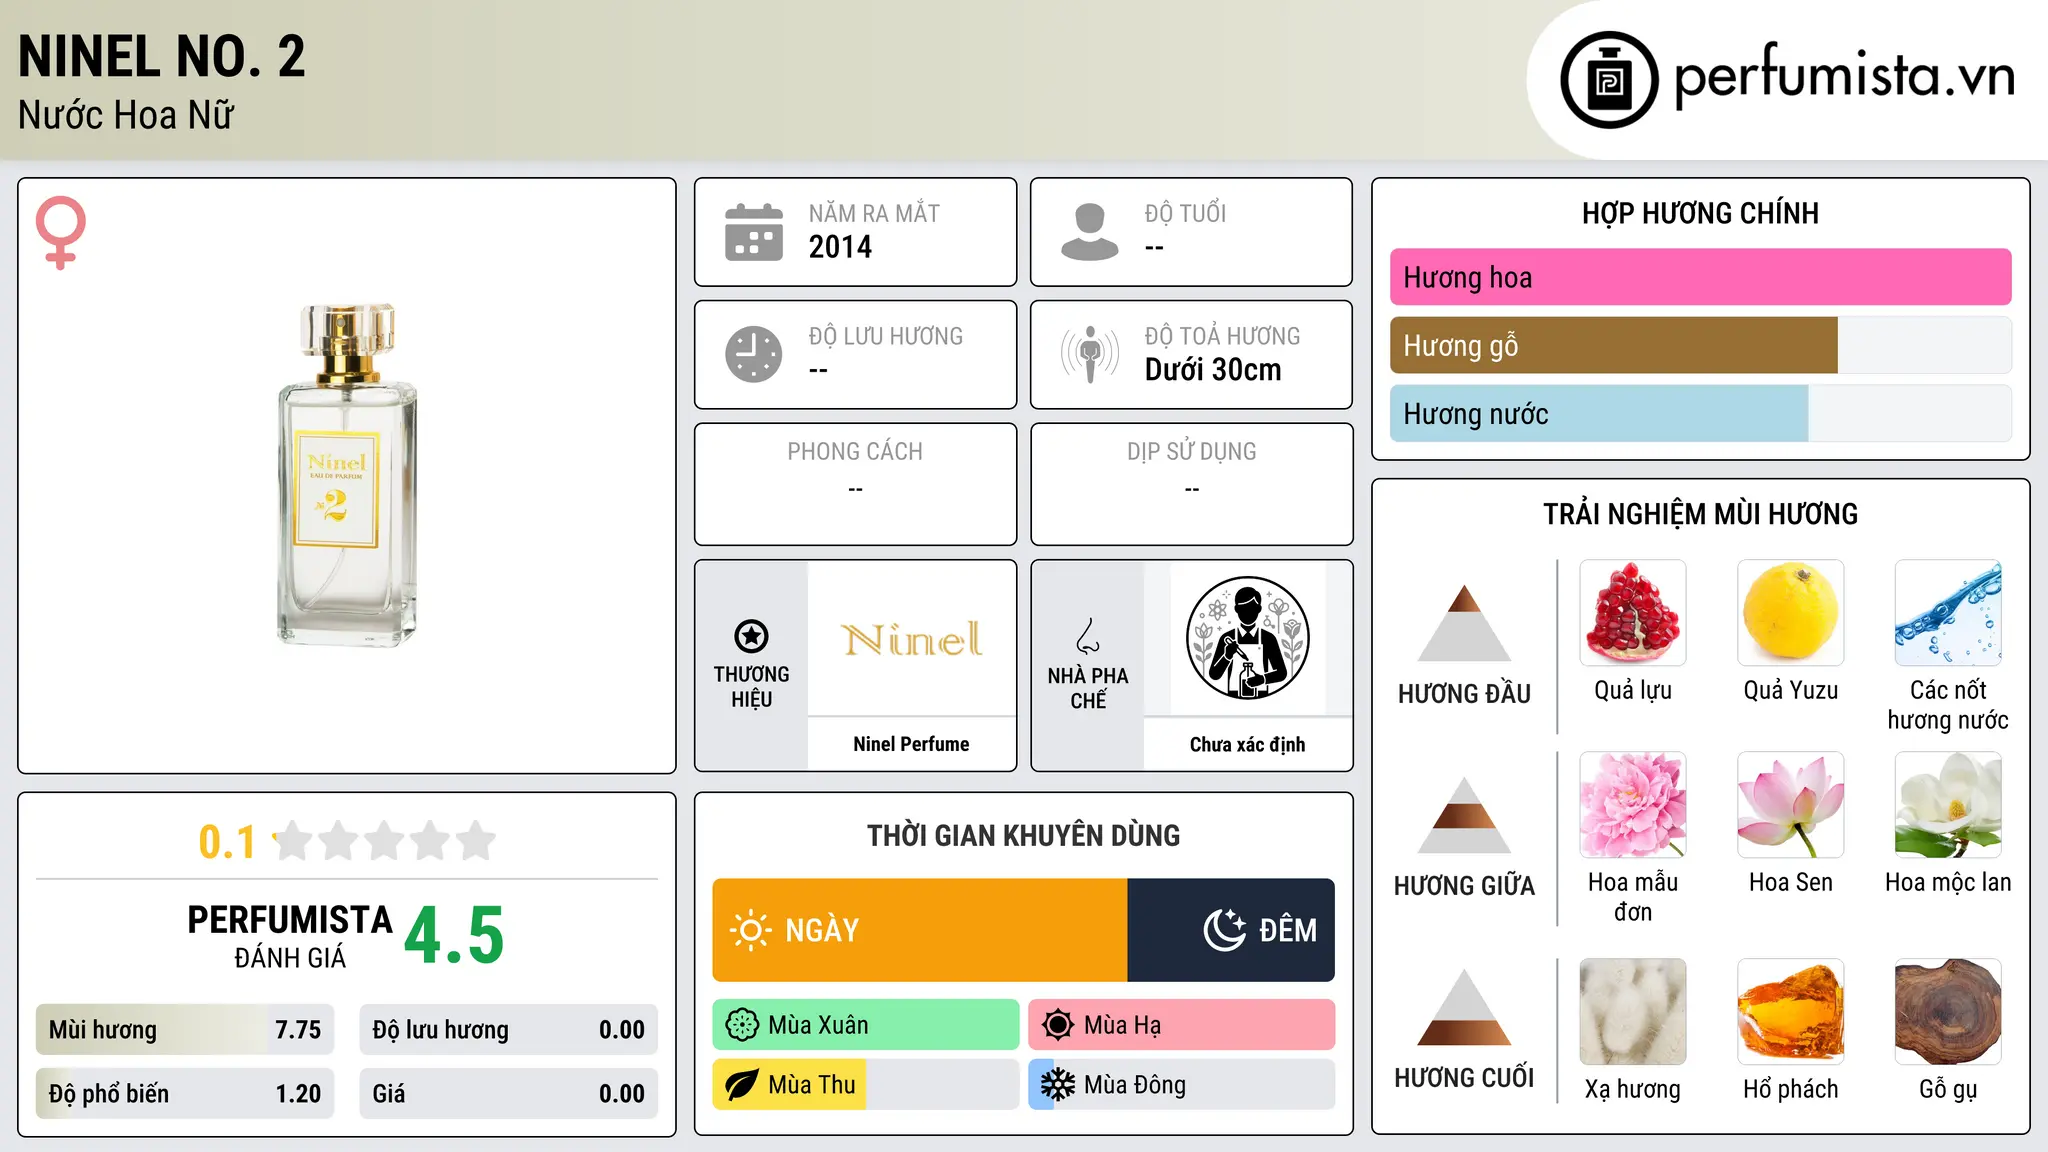Click the Mùi hương 7.75 score row
The width and height of the screenshot is (2048, 1152).
point(185,1030)
